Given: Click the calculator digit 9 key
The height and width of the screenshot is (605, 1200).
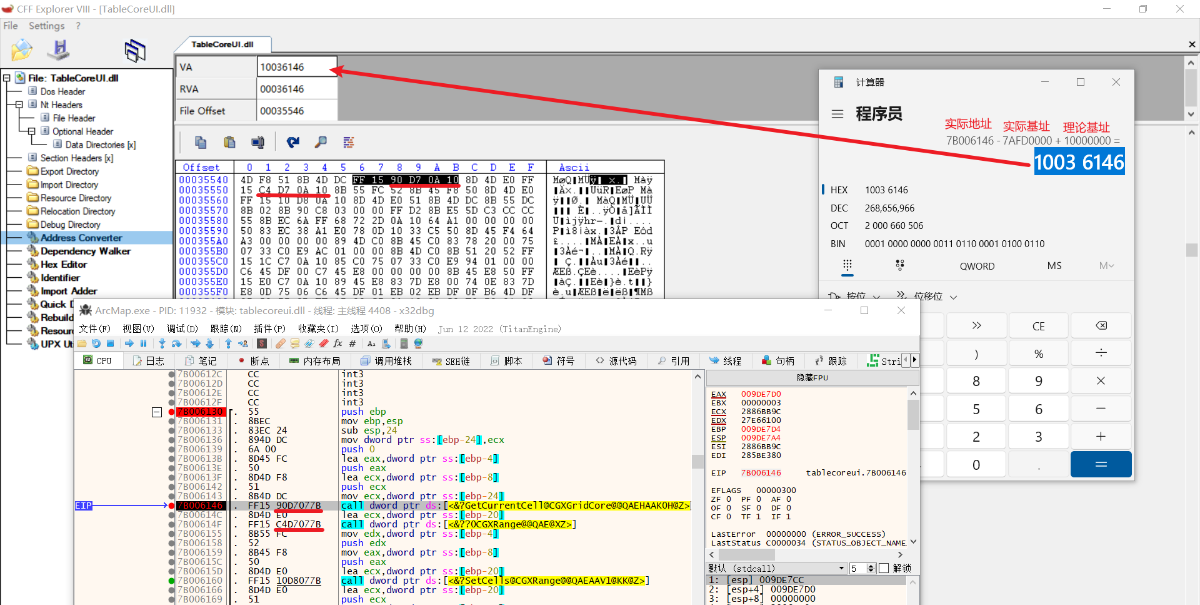Looking at the screenshot, I should pos(1039,381).
